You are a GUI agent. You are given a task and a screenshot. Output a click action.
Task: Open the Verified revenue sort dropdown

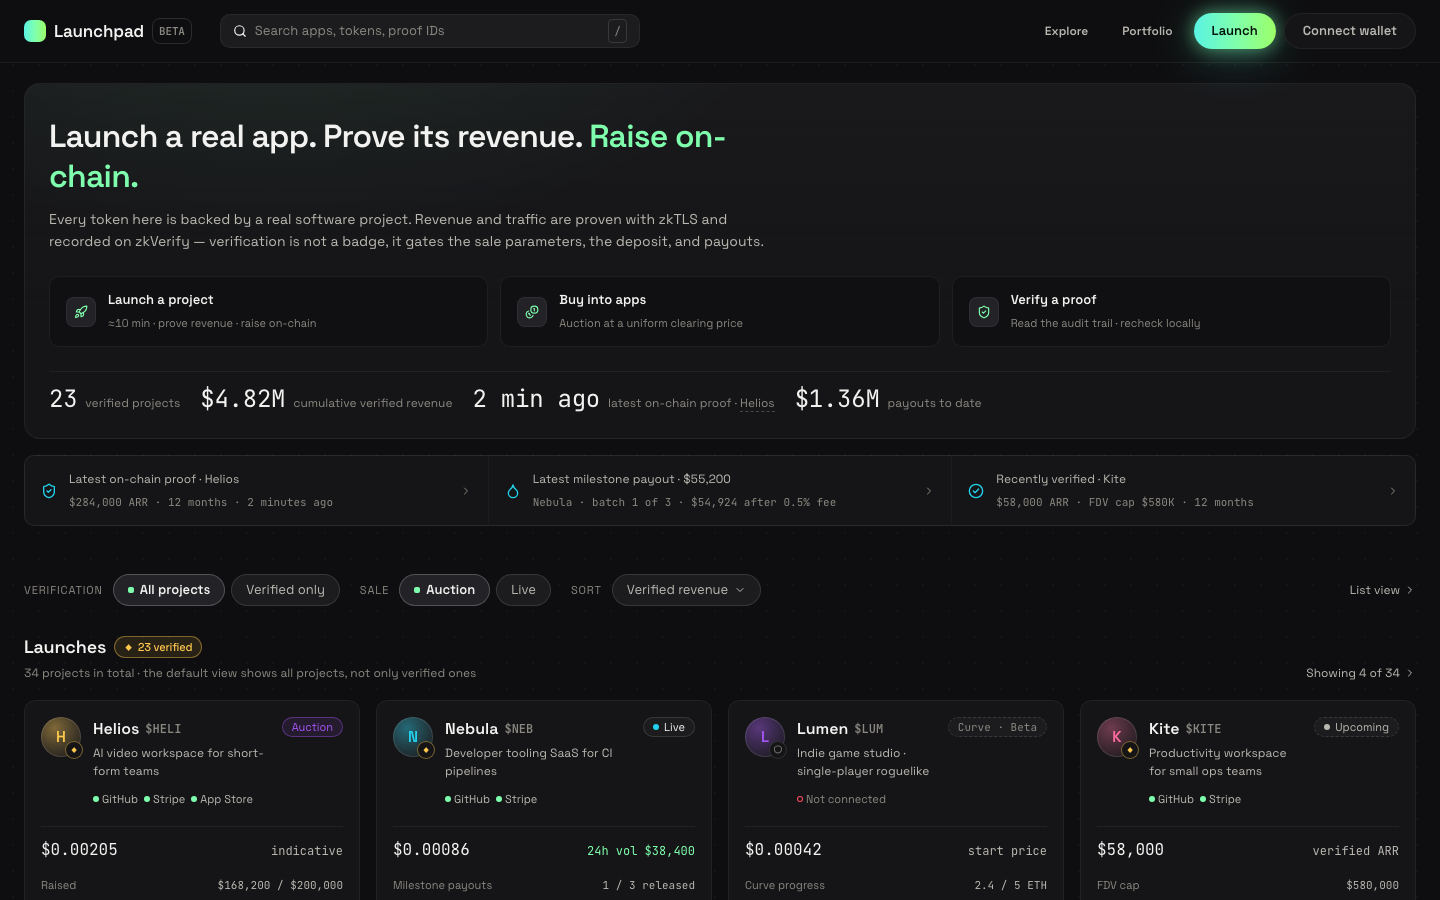(686, 590)
